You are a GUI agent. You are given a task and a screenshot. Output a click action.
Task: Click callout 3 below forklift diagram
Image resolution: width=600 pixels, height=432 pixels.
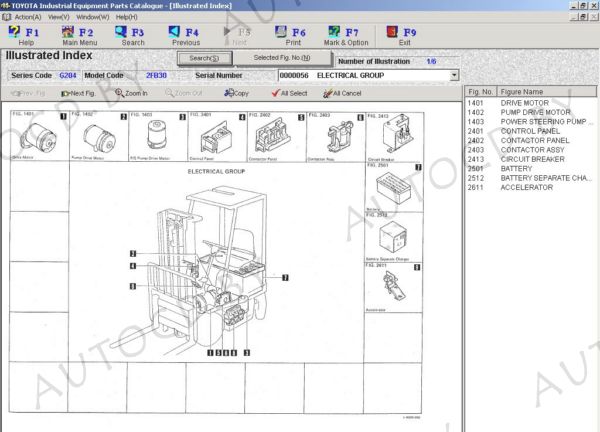pyautogui.click(x=247, y=353)
